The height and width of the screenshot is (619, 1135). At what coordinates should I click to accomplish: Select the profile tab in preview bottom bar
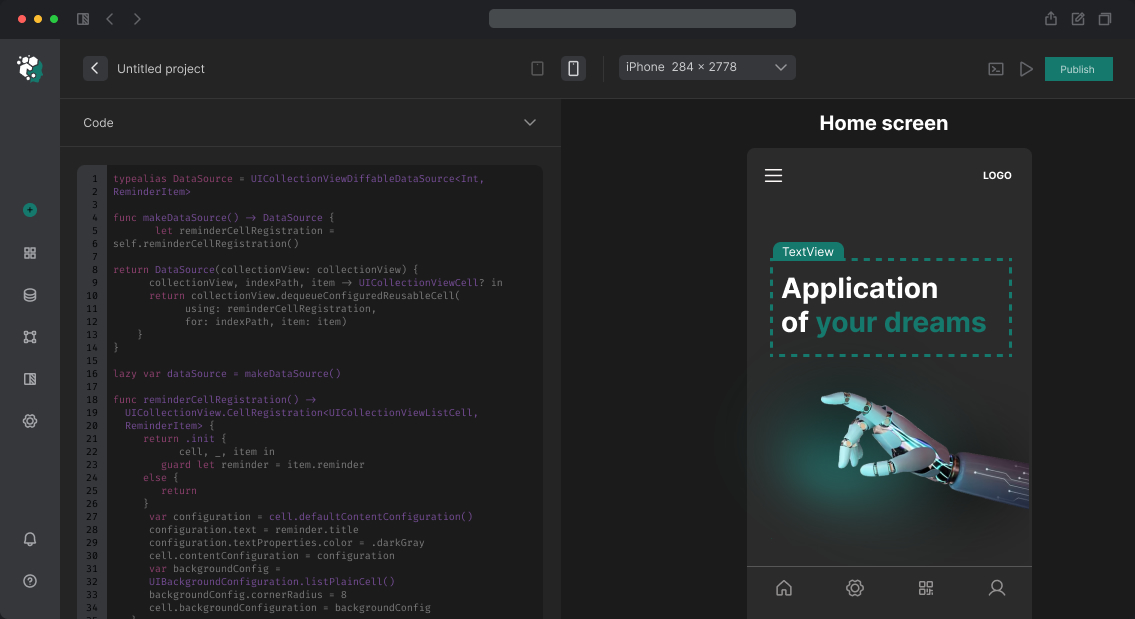[996, 588]
